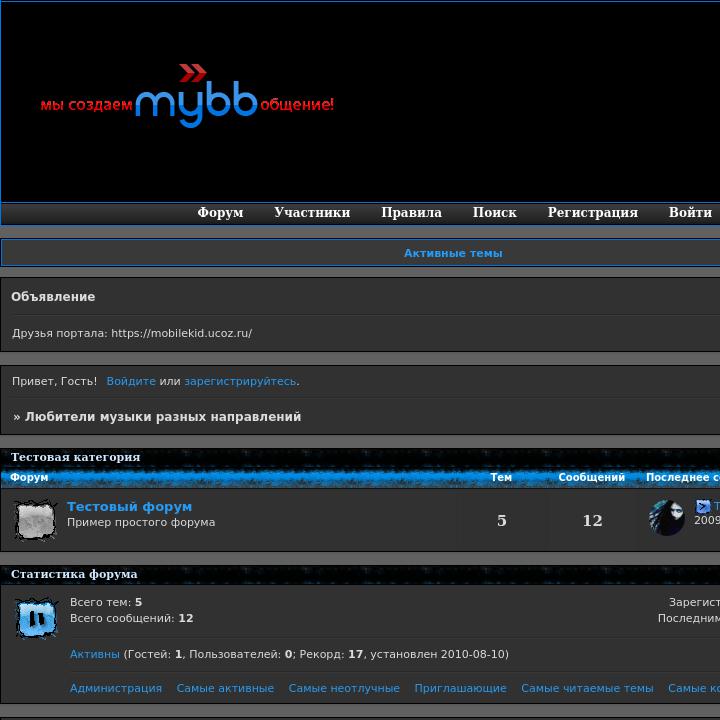Screen dimensions: 720x720
Task: Click the message count 12 cell
Action: pyautogui.click(x=592, y=520)
